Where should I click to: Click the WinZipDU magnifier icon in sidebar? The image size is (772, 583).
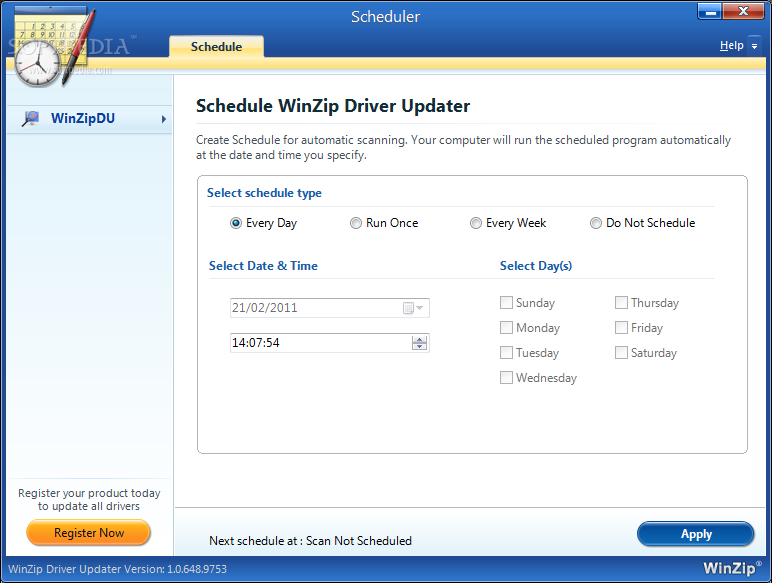point(31,119)
